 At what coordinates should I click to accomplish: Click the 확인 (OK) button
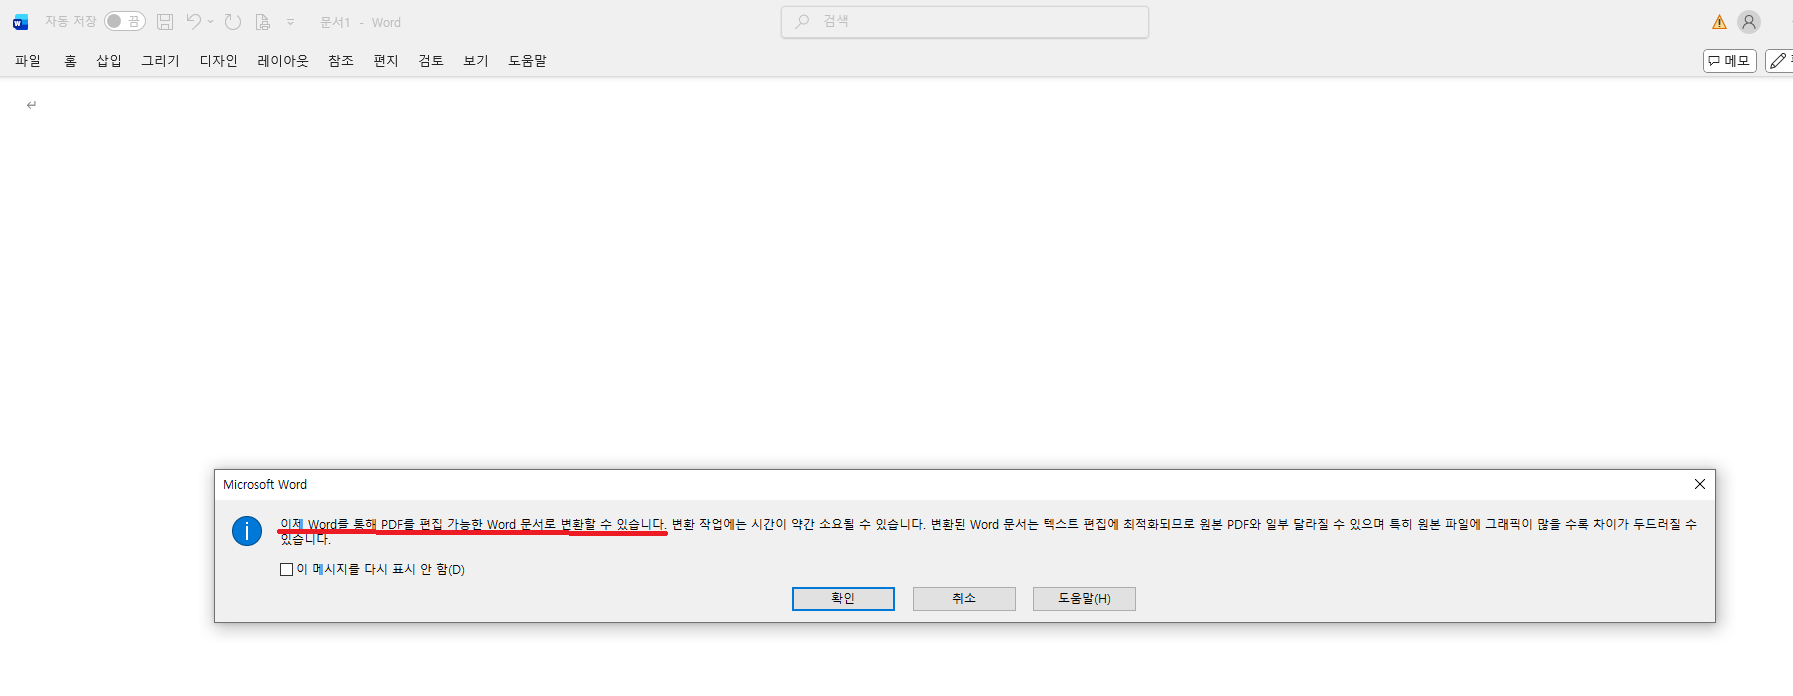click(x=843, y=598)
